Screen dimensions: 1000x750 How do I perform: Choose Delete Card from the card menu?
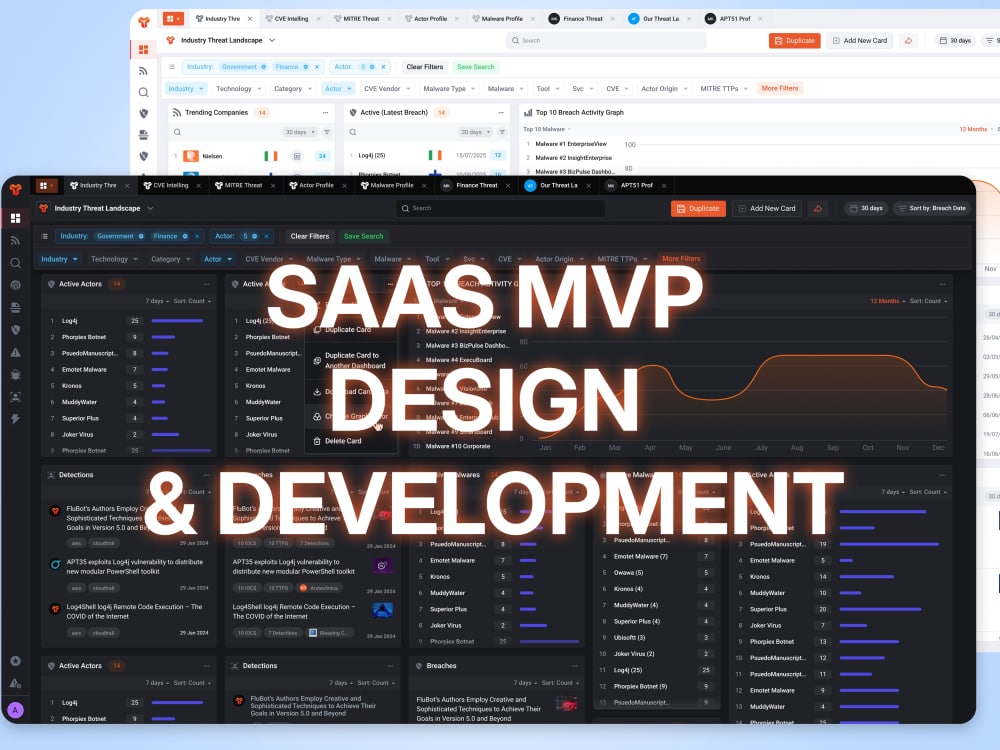(x=343, y=441)
